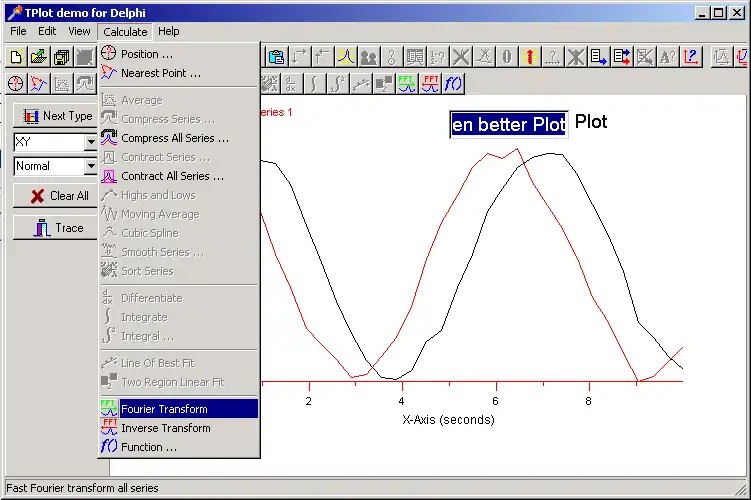Click the Next Type button

(56, 116)
